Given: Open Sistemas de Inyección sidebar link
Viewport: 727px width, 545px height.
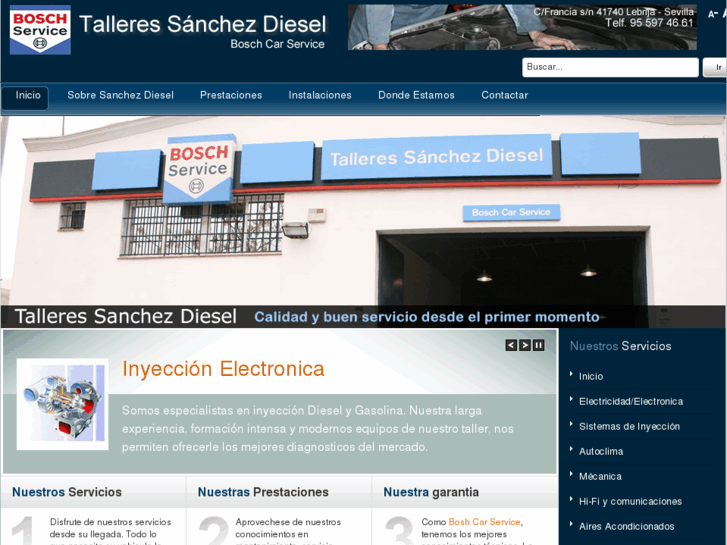Looking at the screenshot, I should (x=629, y=427).
